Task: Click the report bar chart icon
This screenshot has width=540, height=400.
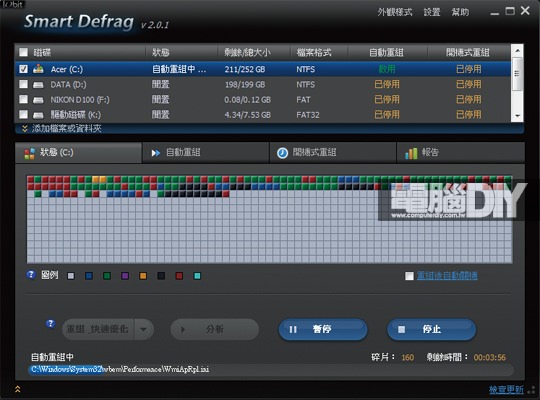Action: pos(411,153)
